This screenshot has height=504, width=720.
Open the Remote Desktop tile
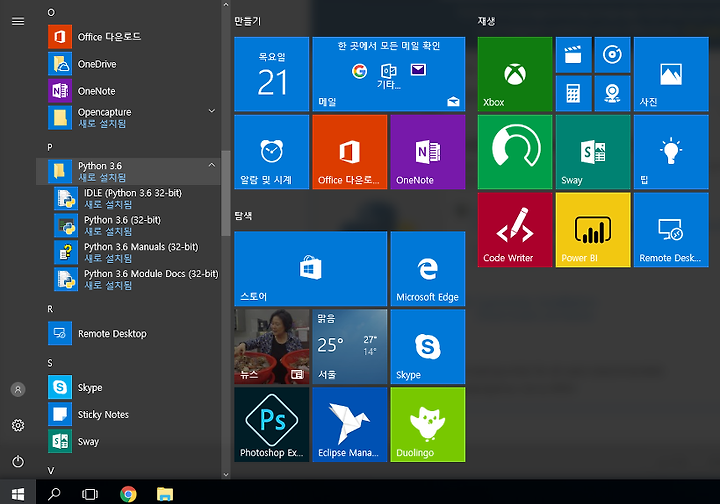coord(671,230)
